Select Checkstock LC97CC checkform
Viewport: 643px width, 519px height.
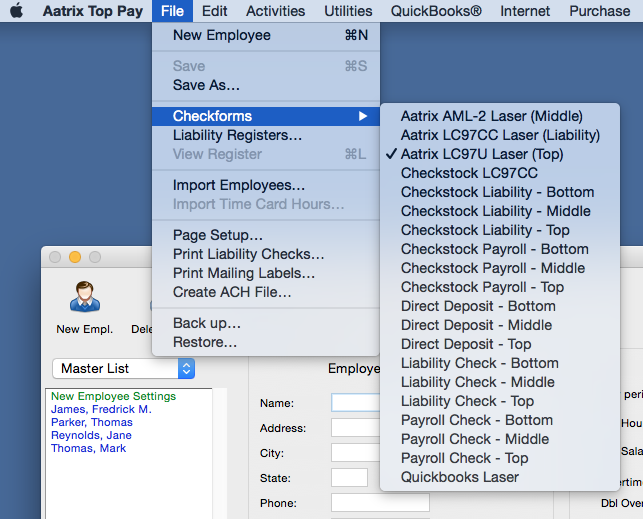pyautogui.click(x=500, y=173)
